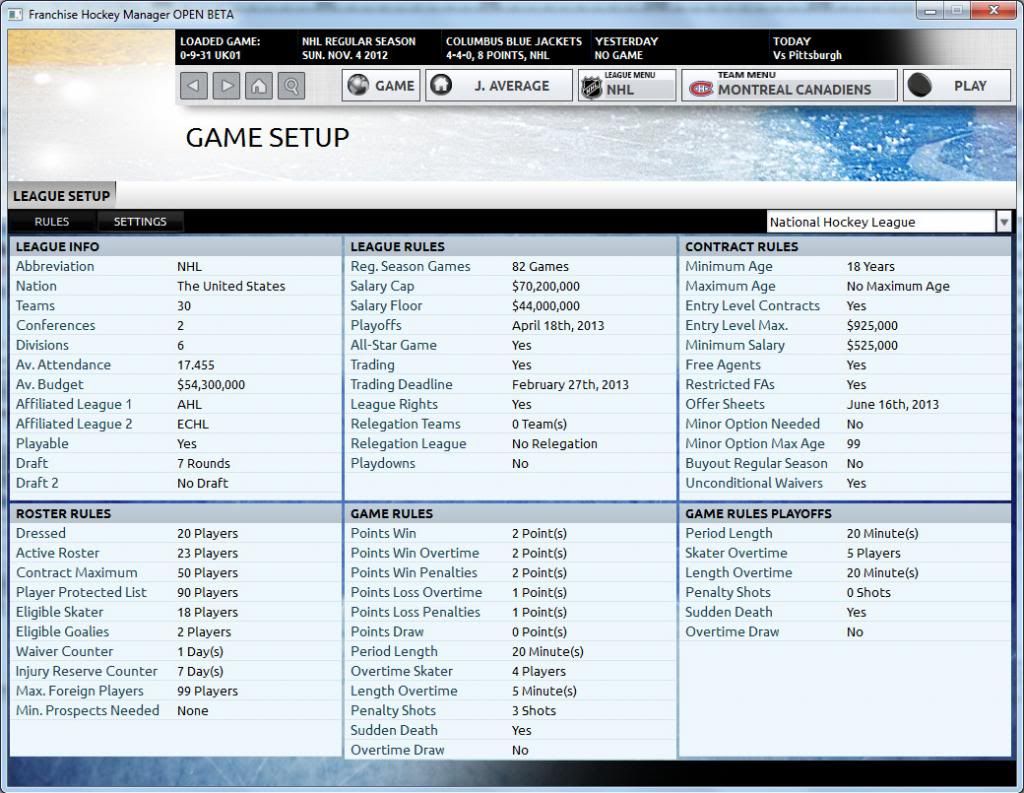Click the Eligible Goalies value 2 Players

204,632
